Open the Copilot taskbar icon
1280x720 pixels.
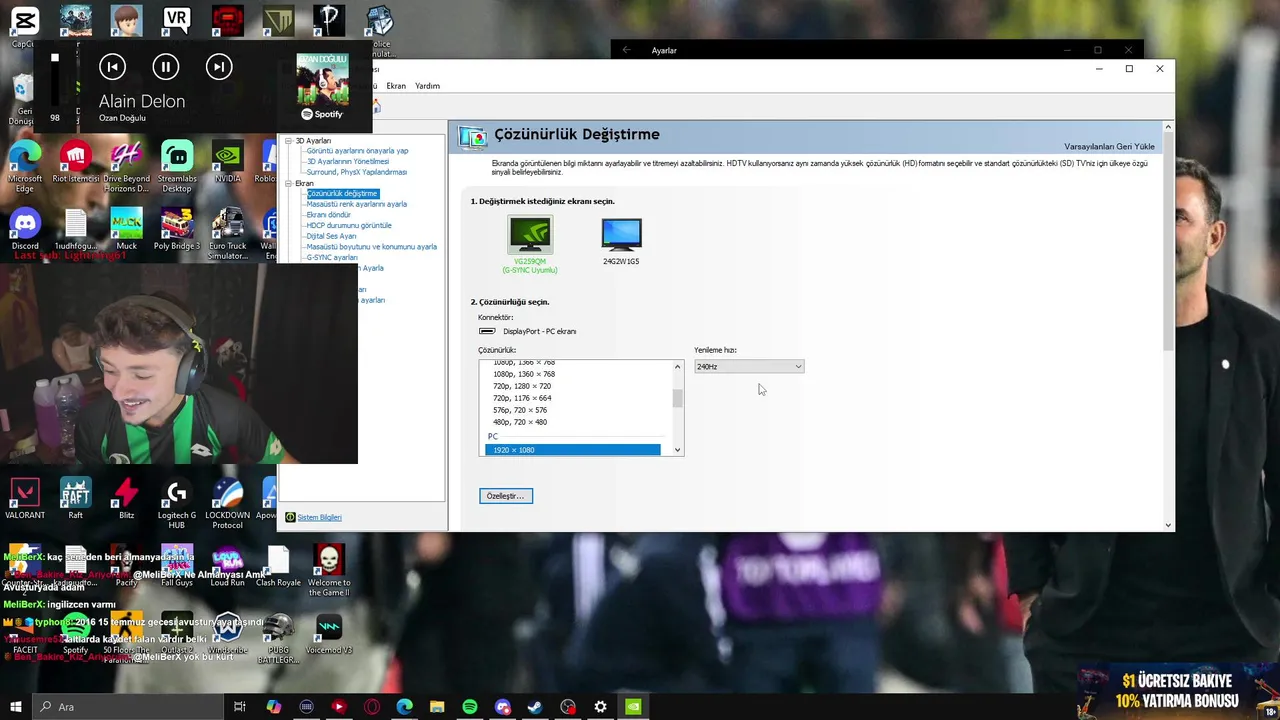coord(273,707)
